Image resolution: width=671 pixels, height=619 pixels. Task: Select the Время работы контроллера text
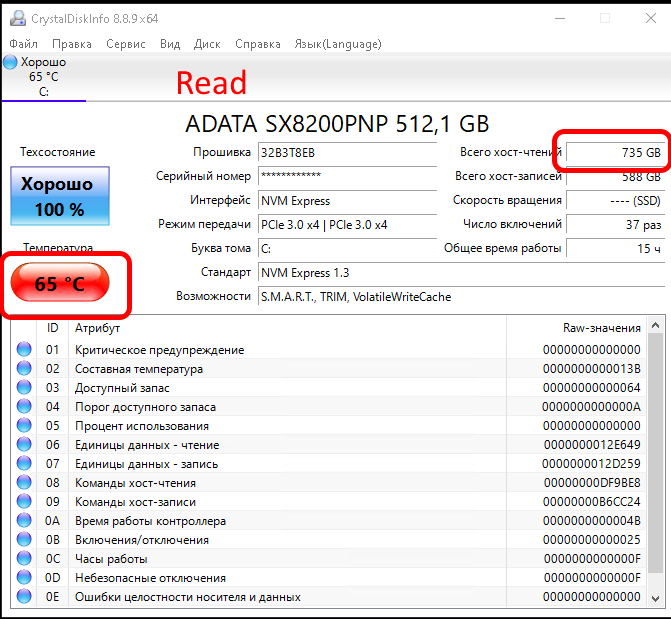151,521
